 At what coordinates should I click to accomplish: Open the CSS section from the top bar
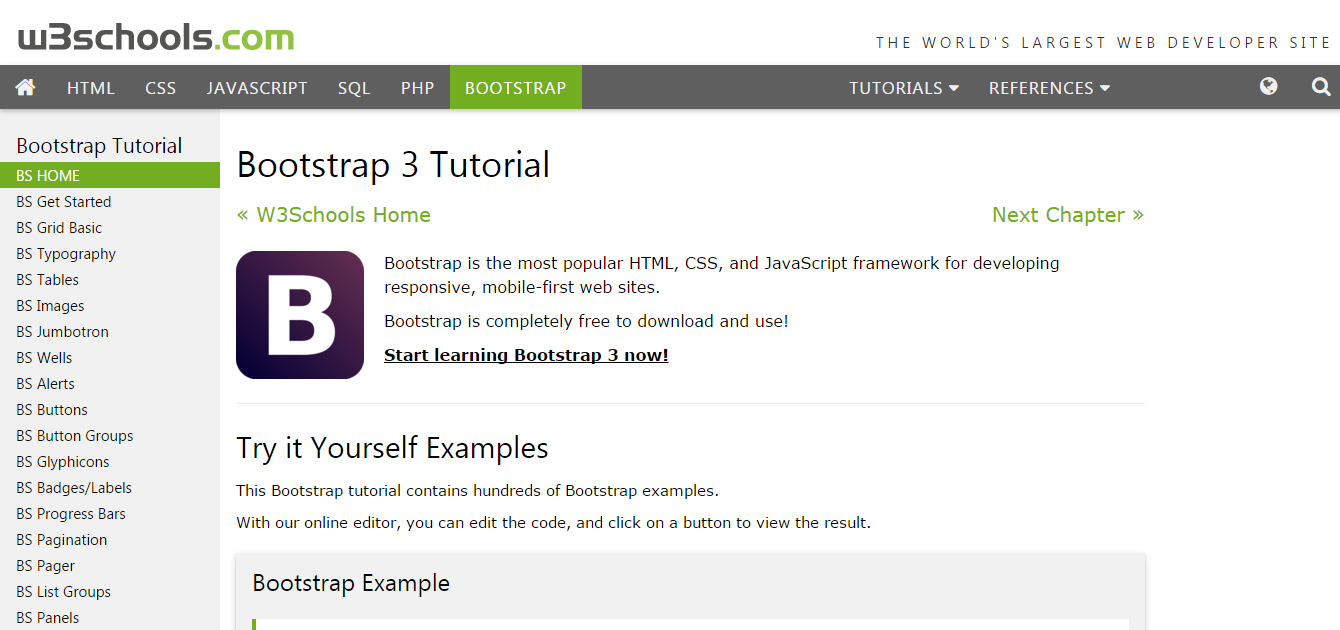pos(160,87)
